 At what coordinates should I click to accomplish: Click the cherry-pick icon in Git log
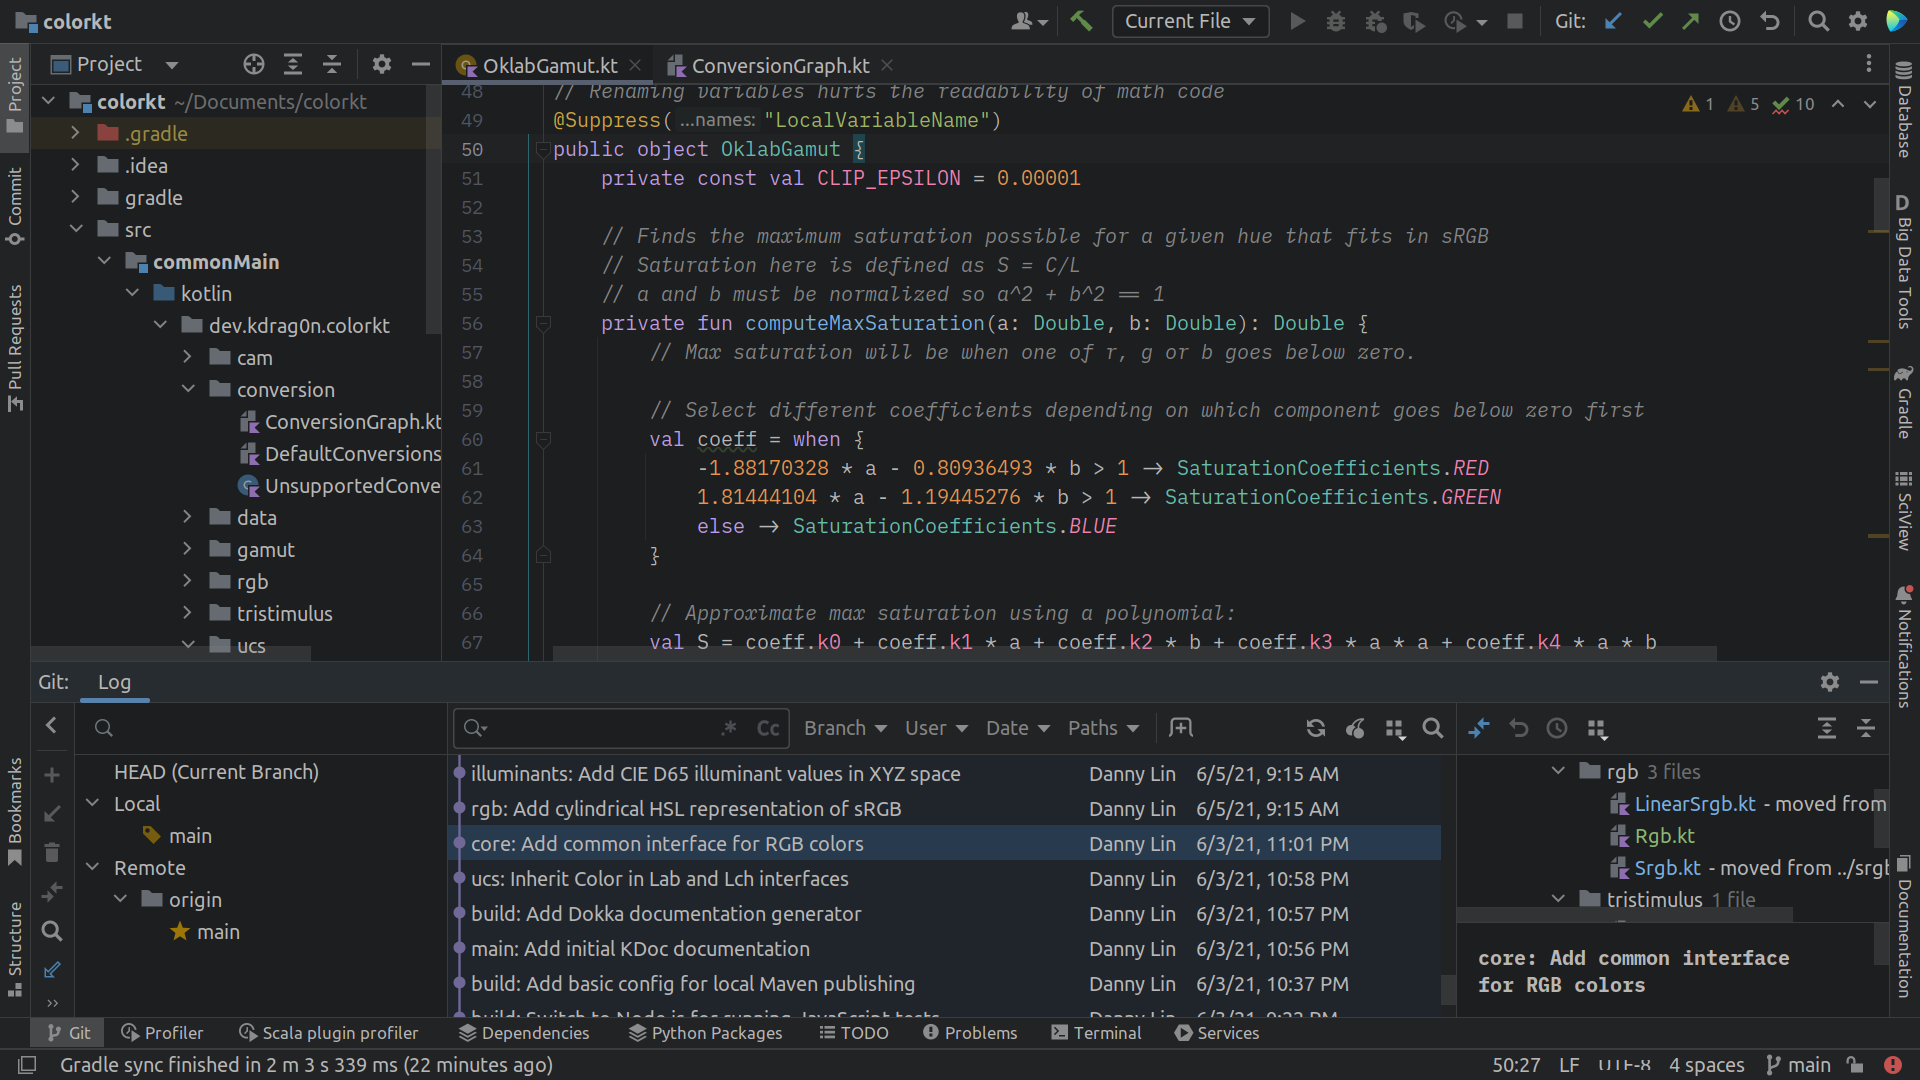[x=1355, y=728]
